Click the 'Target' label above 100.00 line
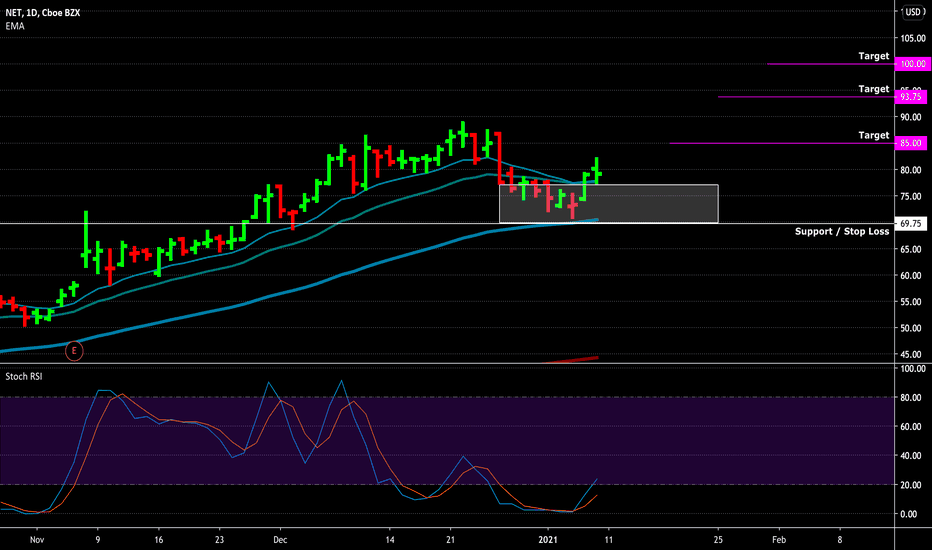Image resolution: width=932 pixels, height=550 pixels. coord(874,56)
